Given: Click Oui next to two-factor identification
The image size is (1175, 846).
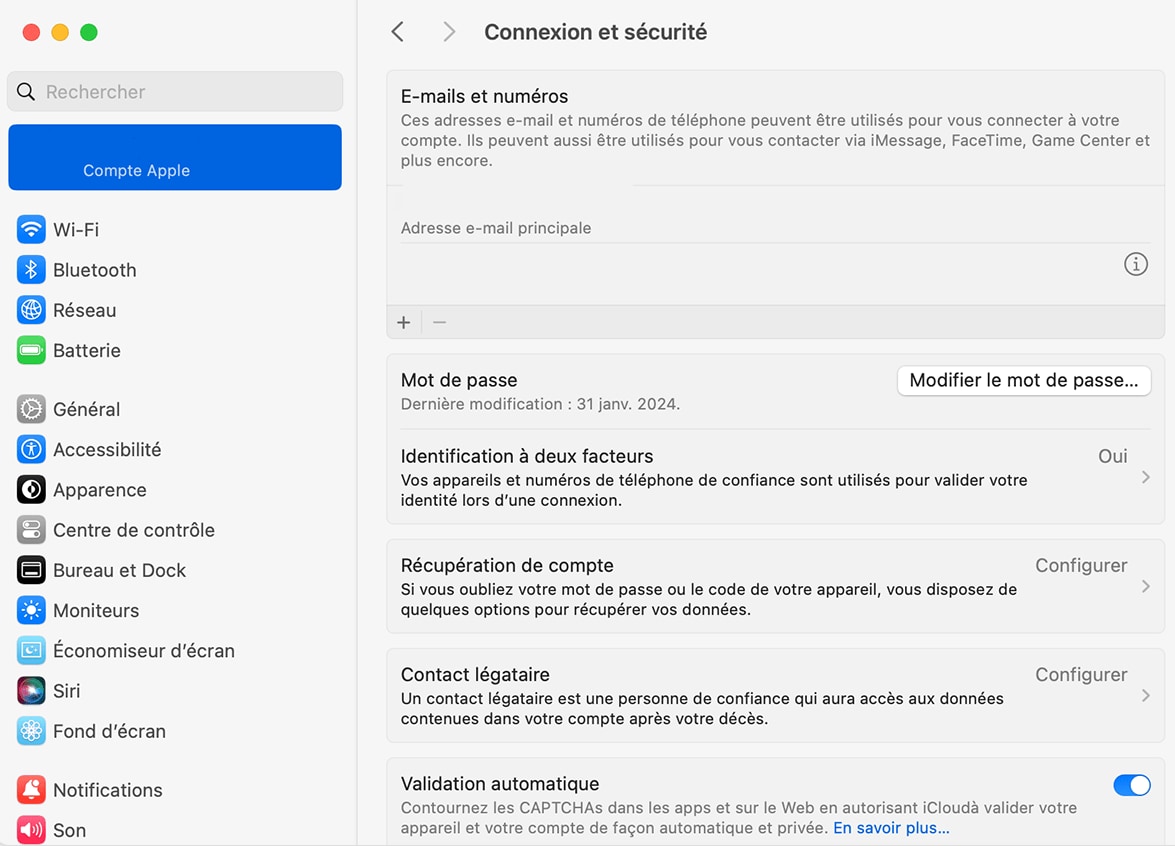Looking at the screenshot, I should (1113, 456).
